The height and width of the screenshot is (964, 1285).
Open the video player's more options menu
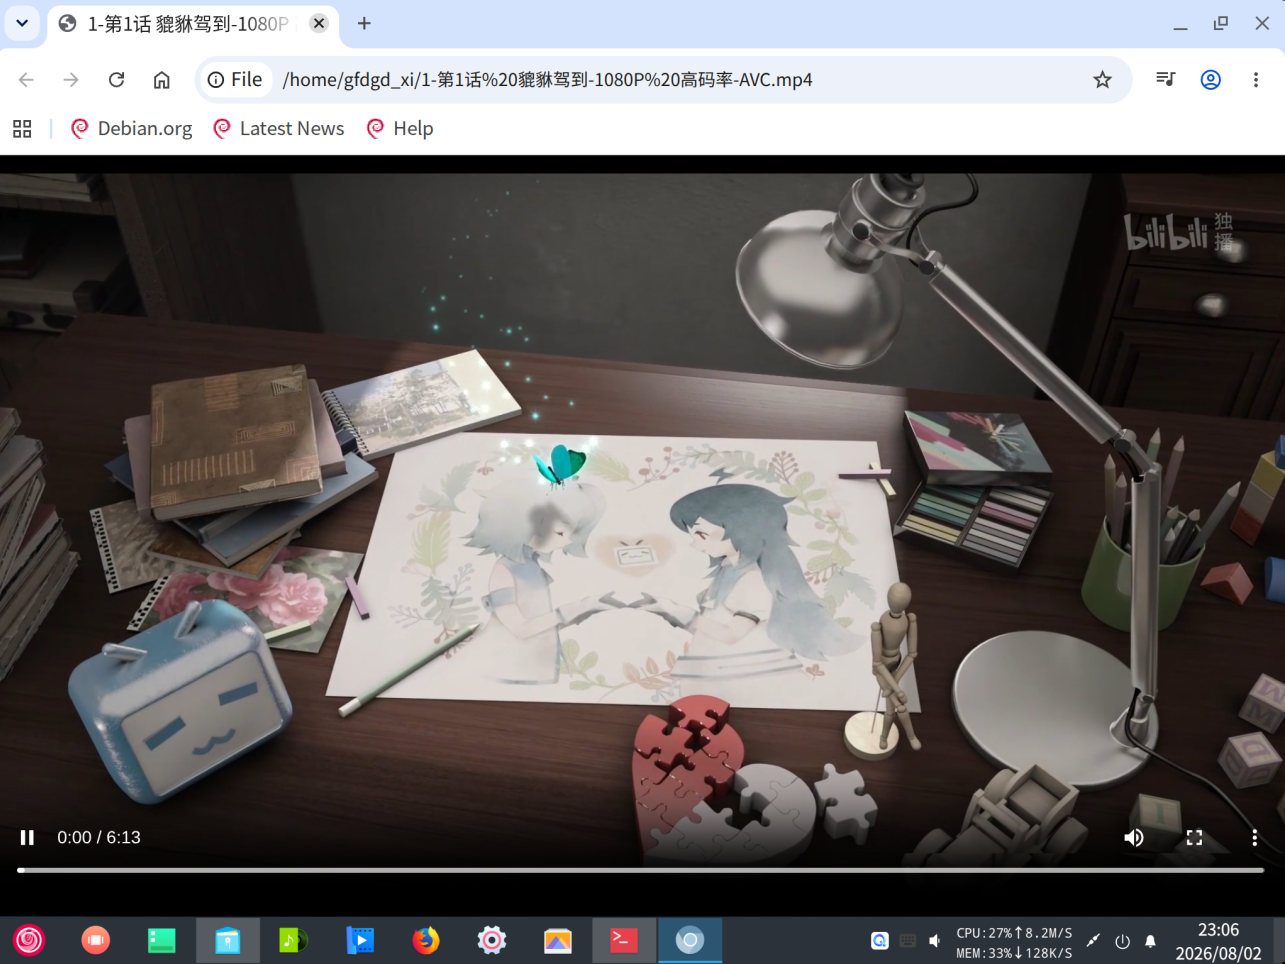click(x=1254, y=838)
